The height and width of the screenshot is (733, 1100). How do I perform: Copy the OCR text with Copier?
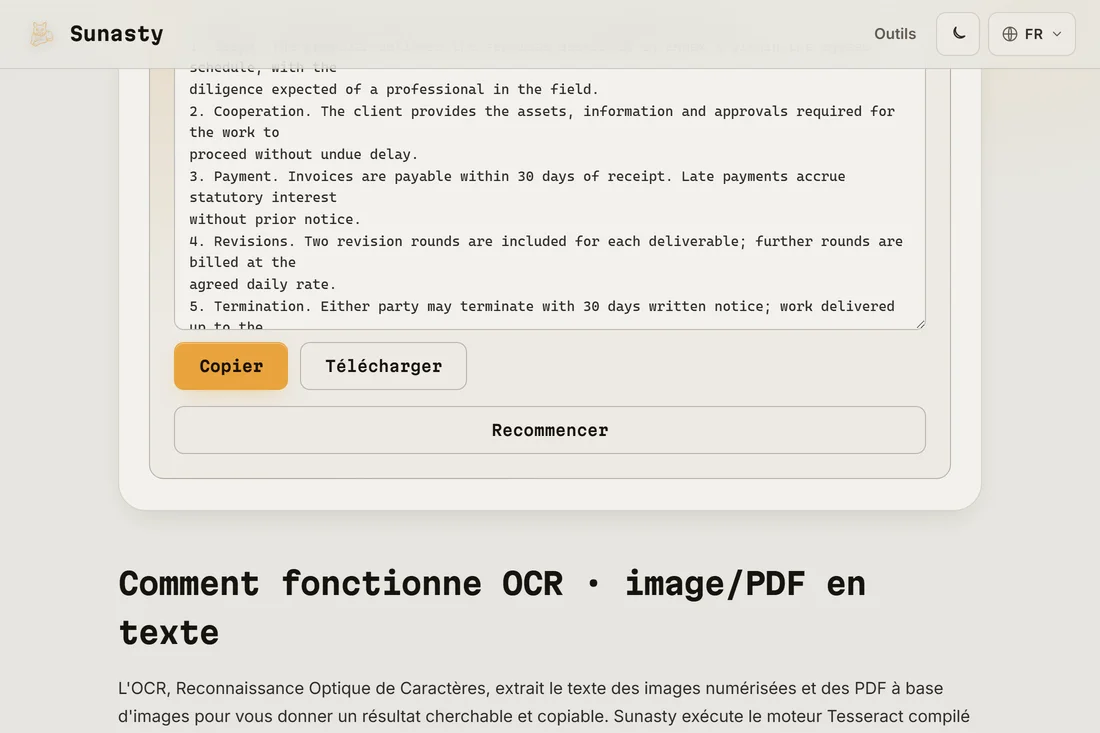click(231, 366)
